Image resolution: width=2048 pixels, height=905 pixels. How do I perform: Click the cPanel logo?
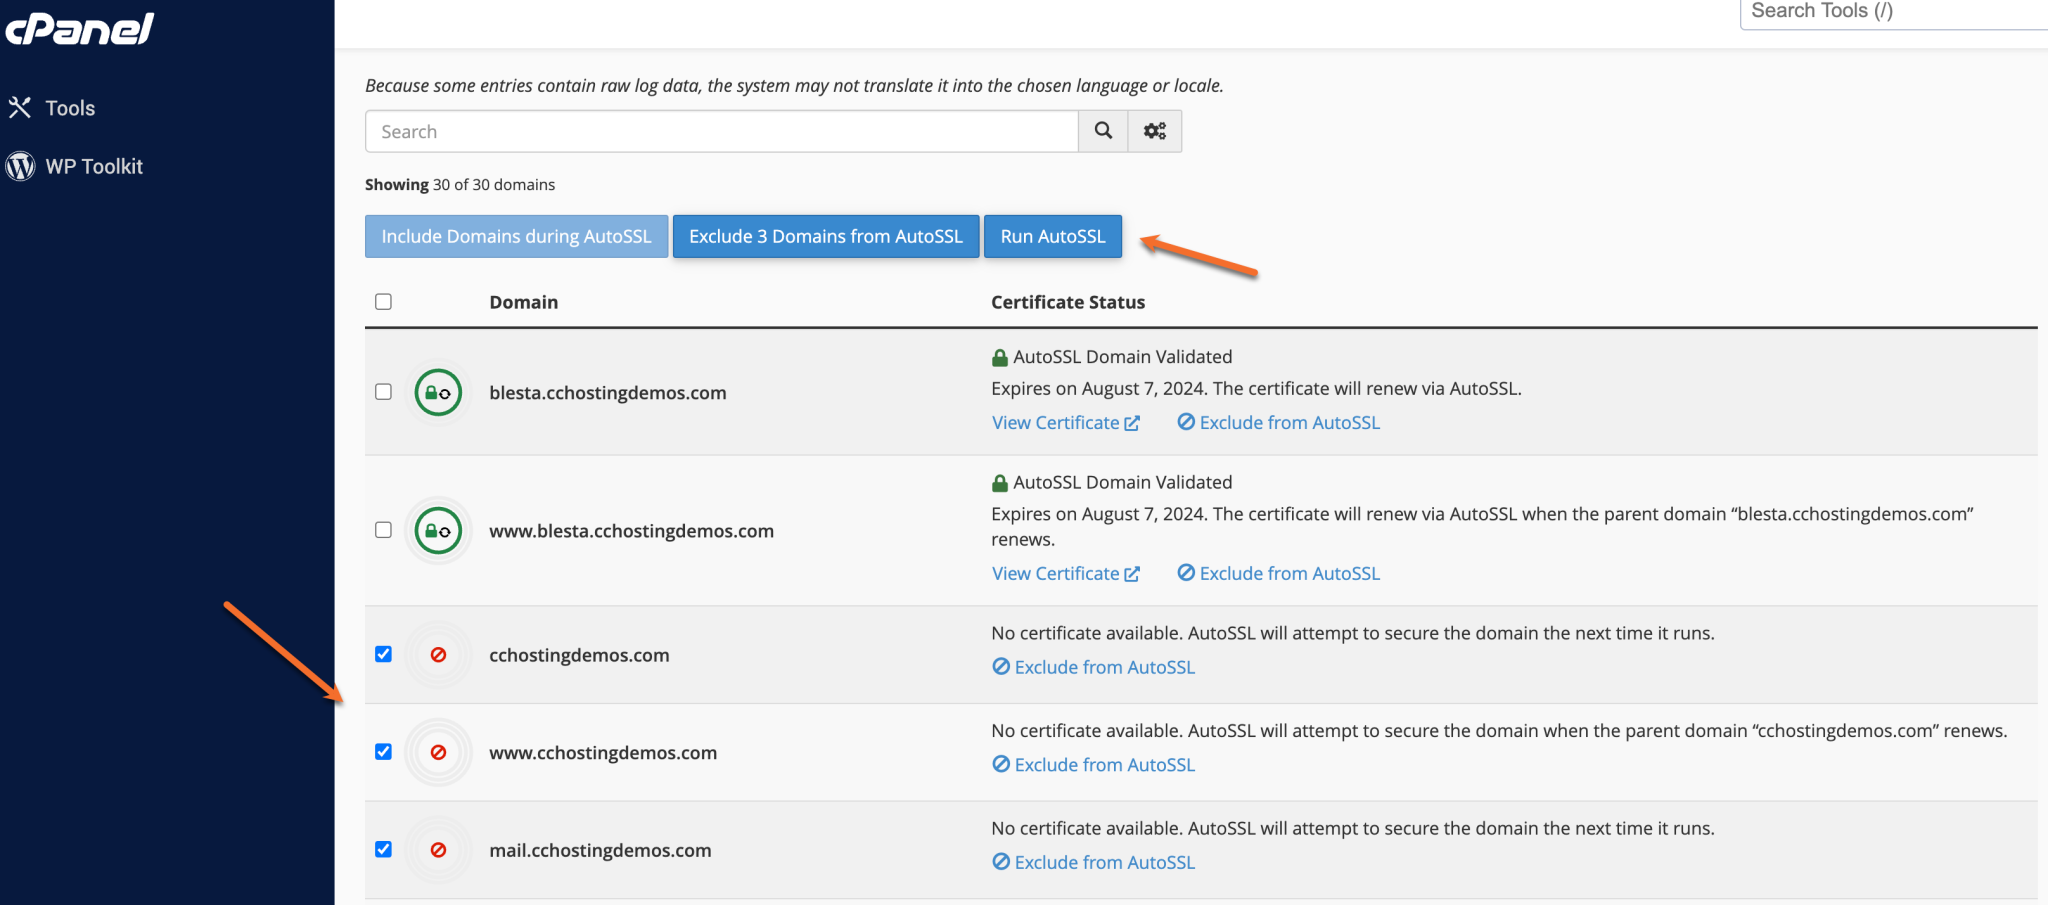click(80, 28)
